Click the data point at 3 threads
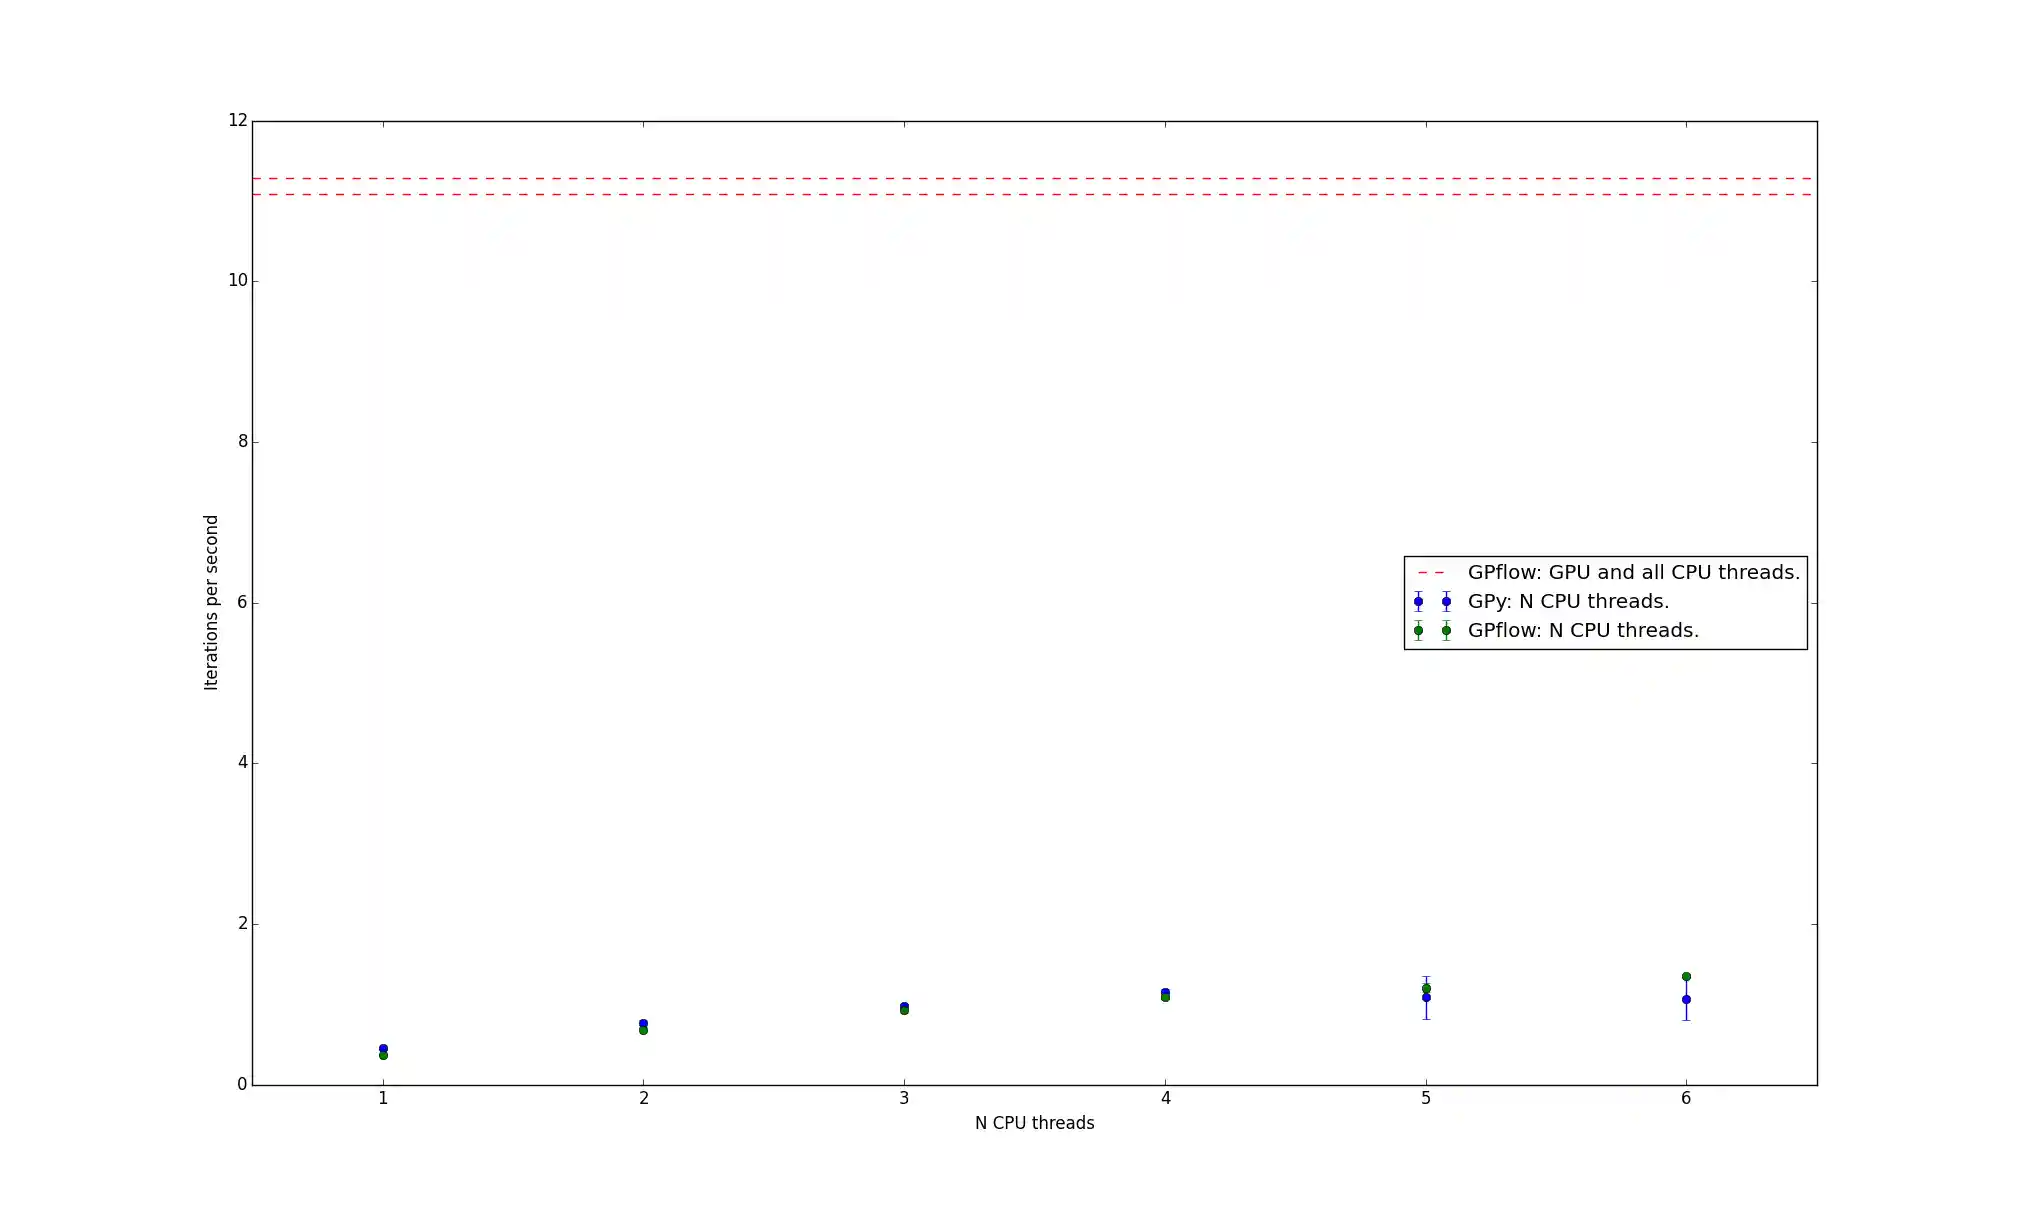The width and height of the screenshot is (2018, 1205). 904,1008
